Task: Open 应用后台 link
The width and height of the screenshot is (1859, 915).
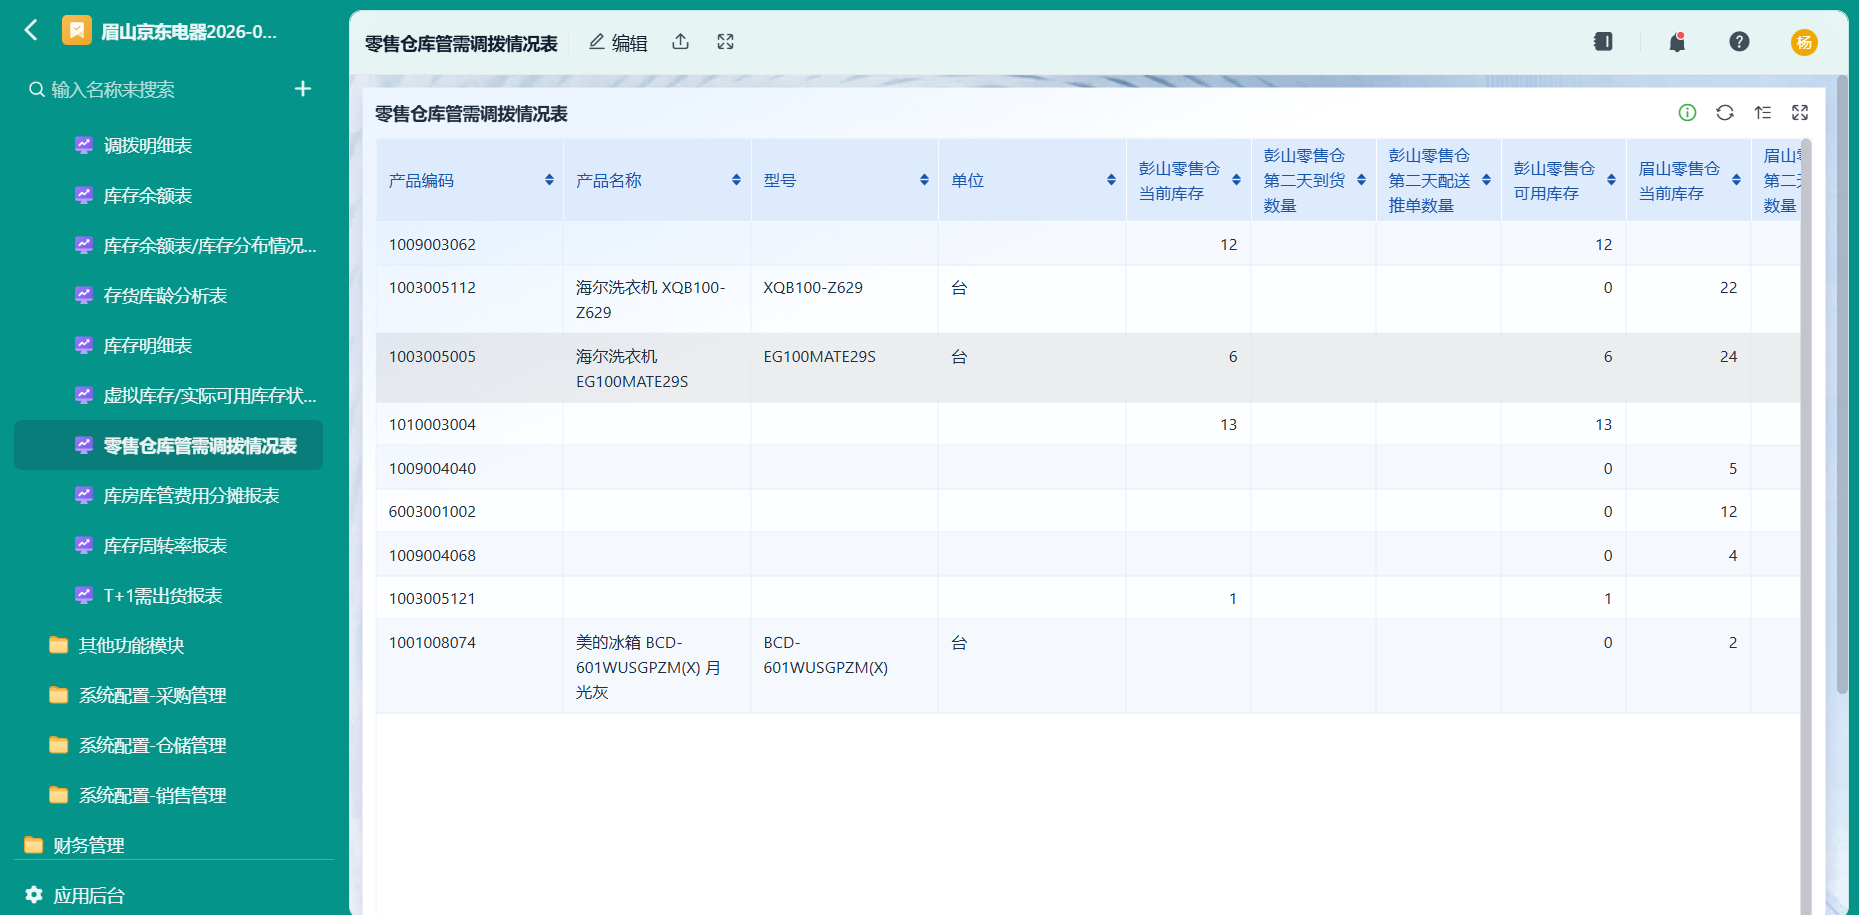Action: click(x=88, y=895)
